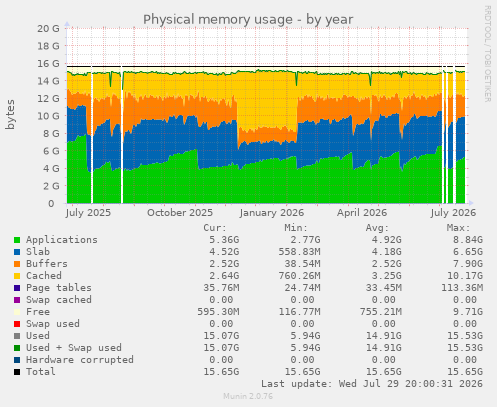497x407 pixels.
Task: Click Applications current value 5.36G
Action: [x=224, y=240]
